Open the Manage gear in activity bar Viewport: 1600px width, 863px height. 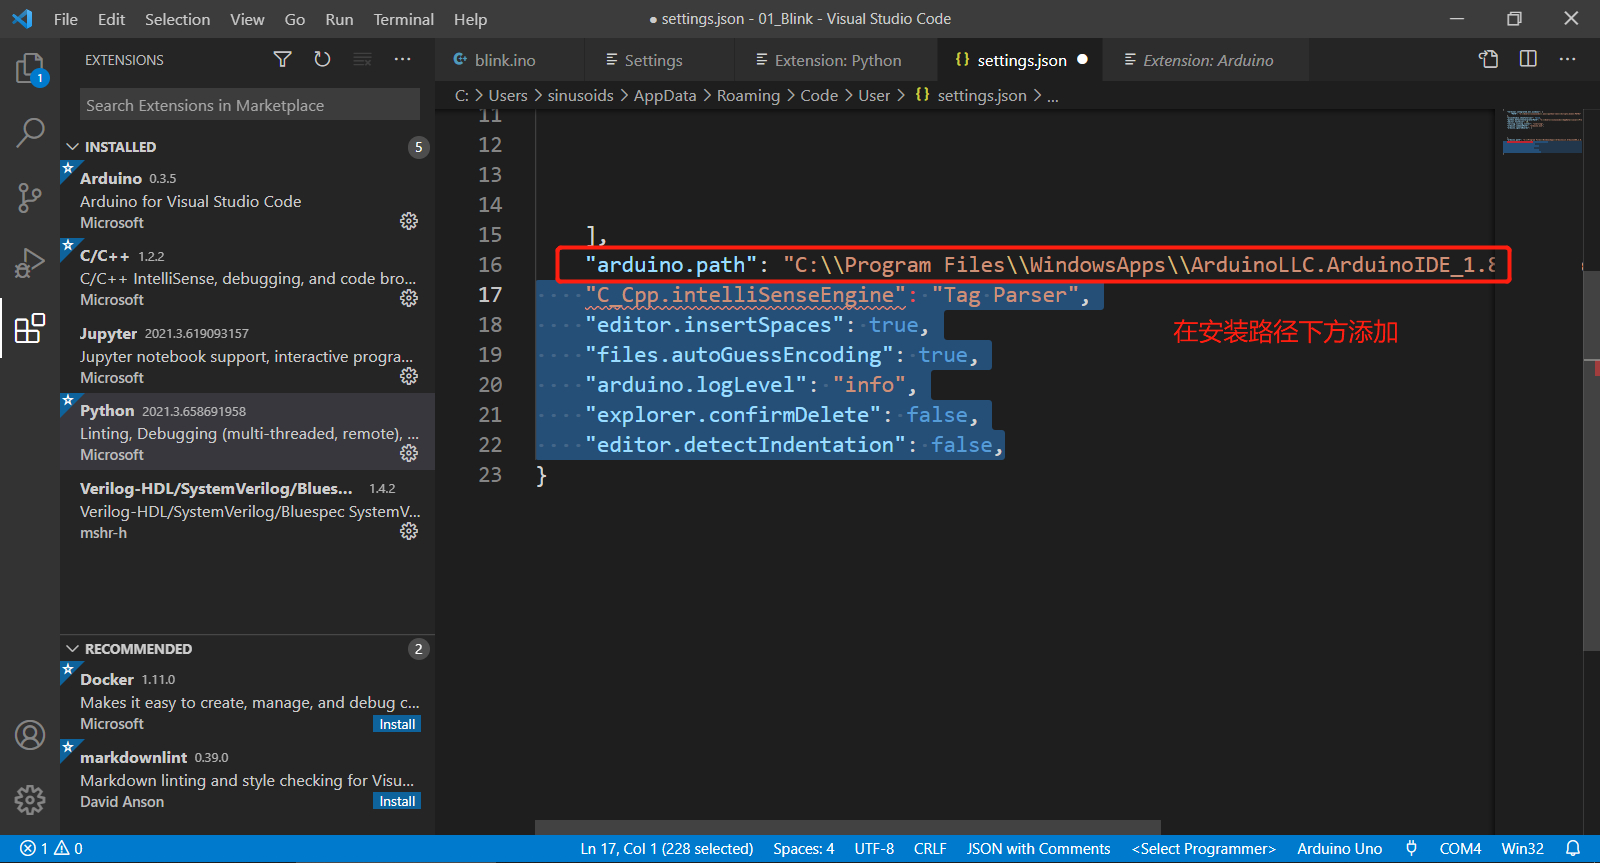tap(30, 799)
